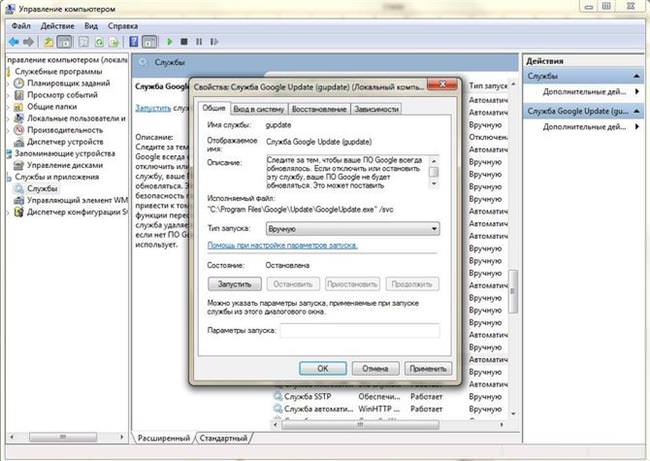Click the OK button
The image size is (650, 461).
coord(323,368)
